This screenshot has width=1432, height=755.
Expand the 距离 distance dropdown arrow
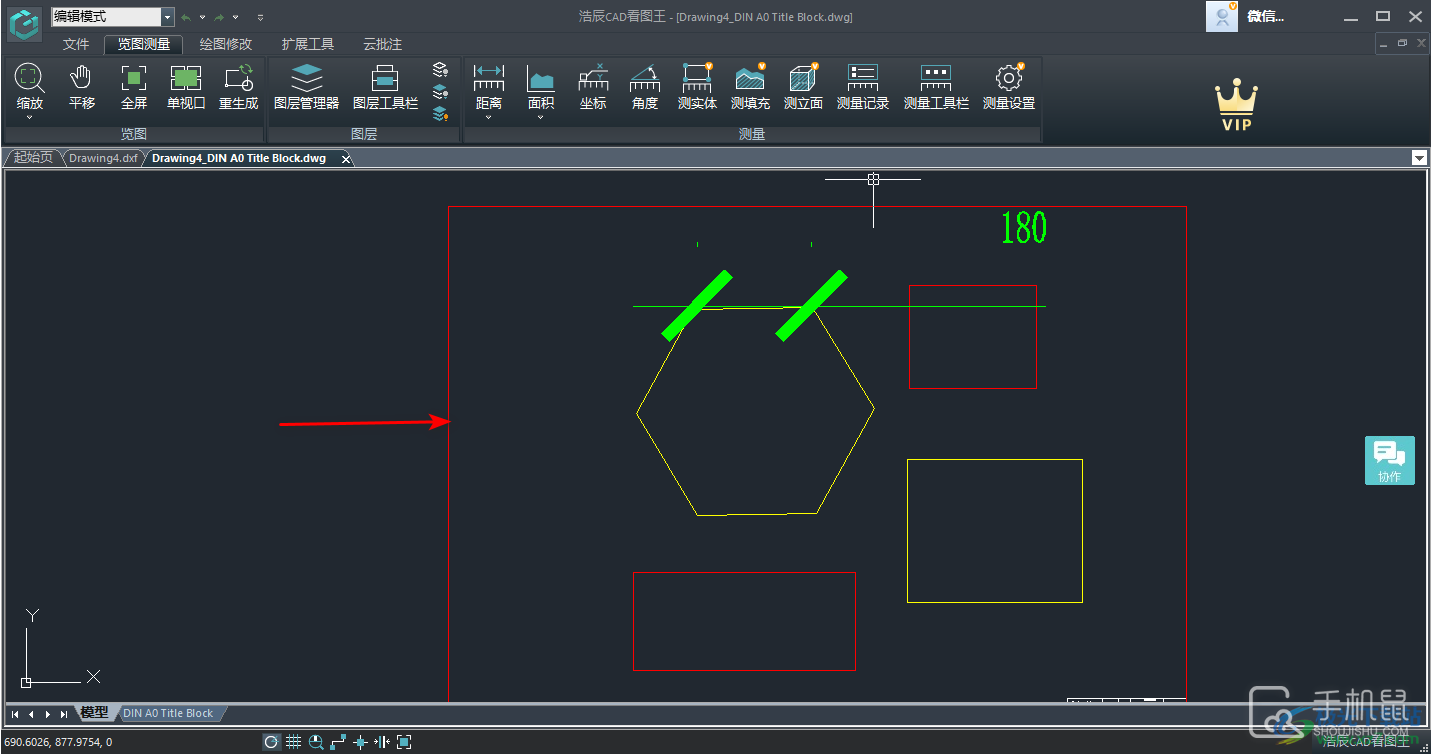click(489, 117)
